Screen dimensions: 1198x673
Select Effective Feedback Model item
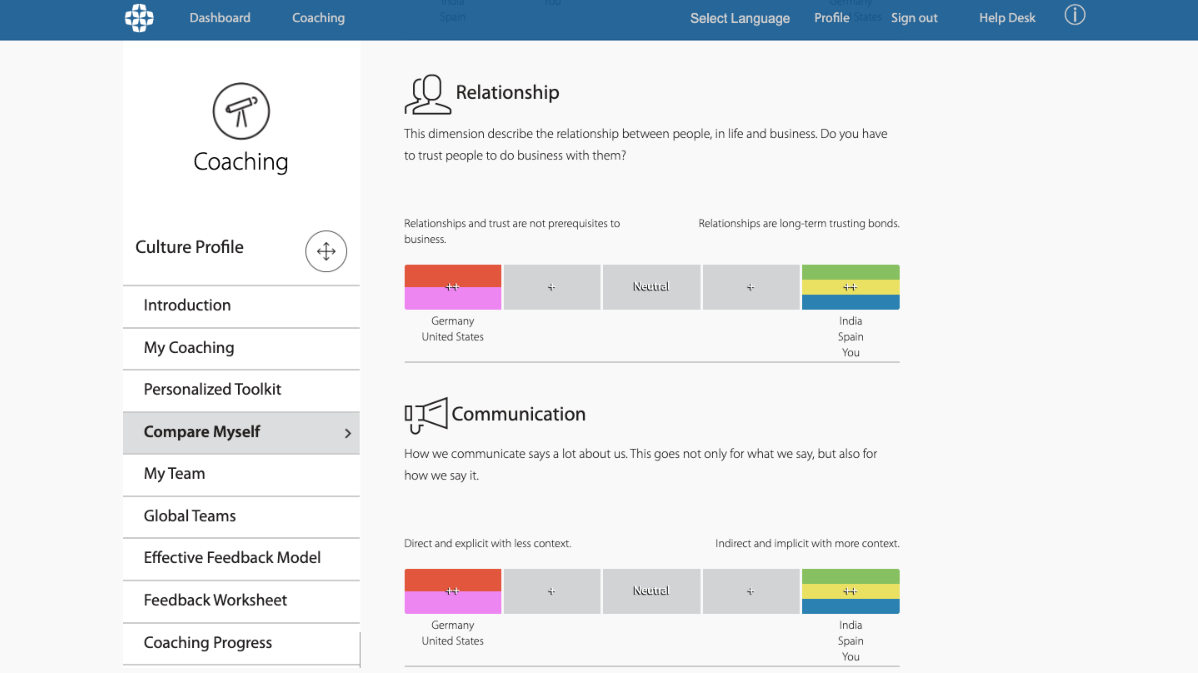point(232,558)
